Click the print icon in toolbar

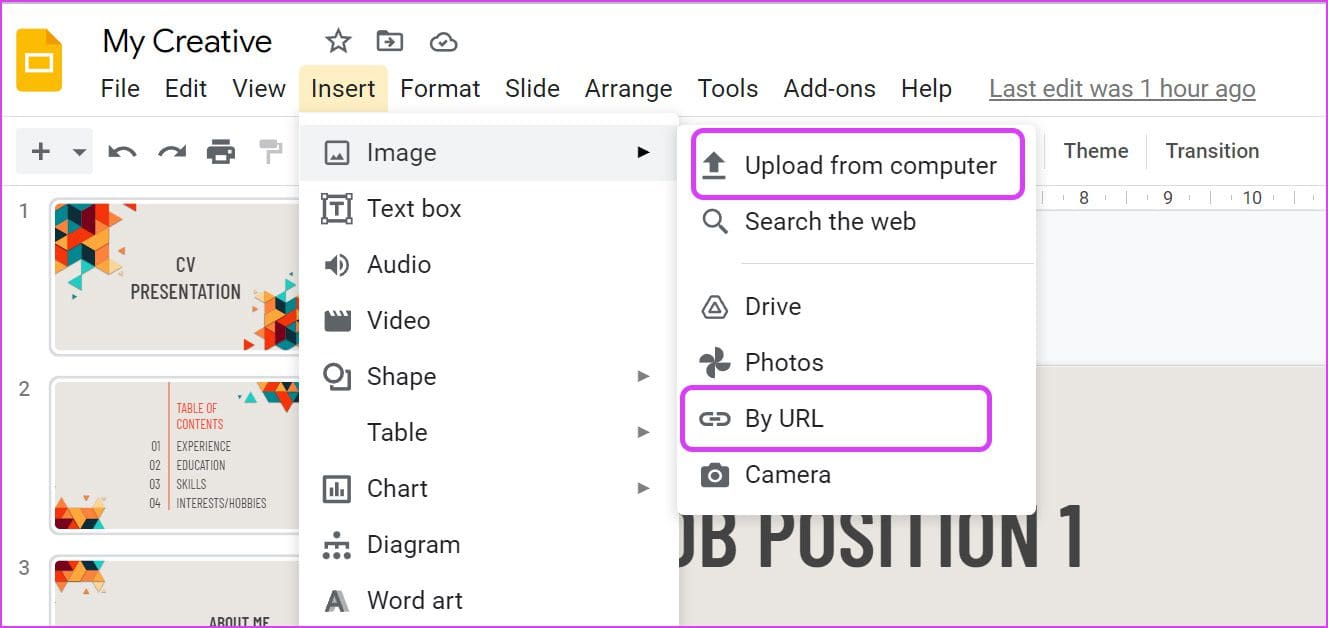221,152
